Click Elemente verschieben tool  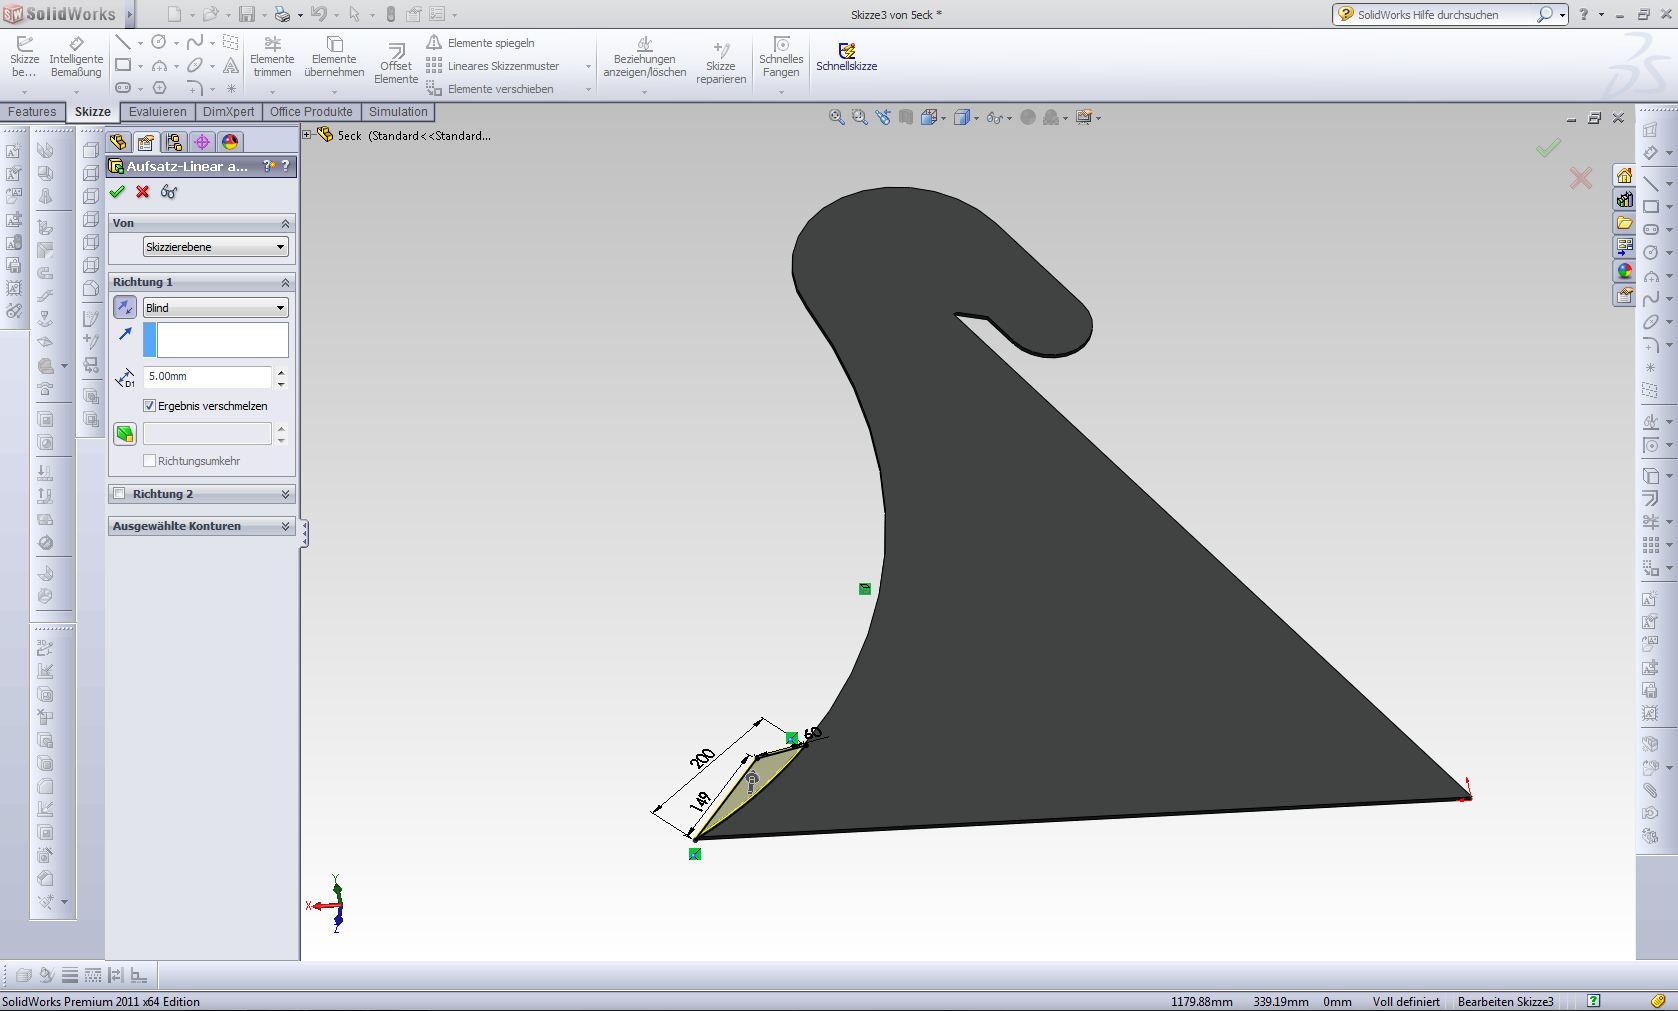coord(490,89)
